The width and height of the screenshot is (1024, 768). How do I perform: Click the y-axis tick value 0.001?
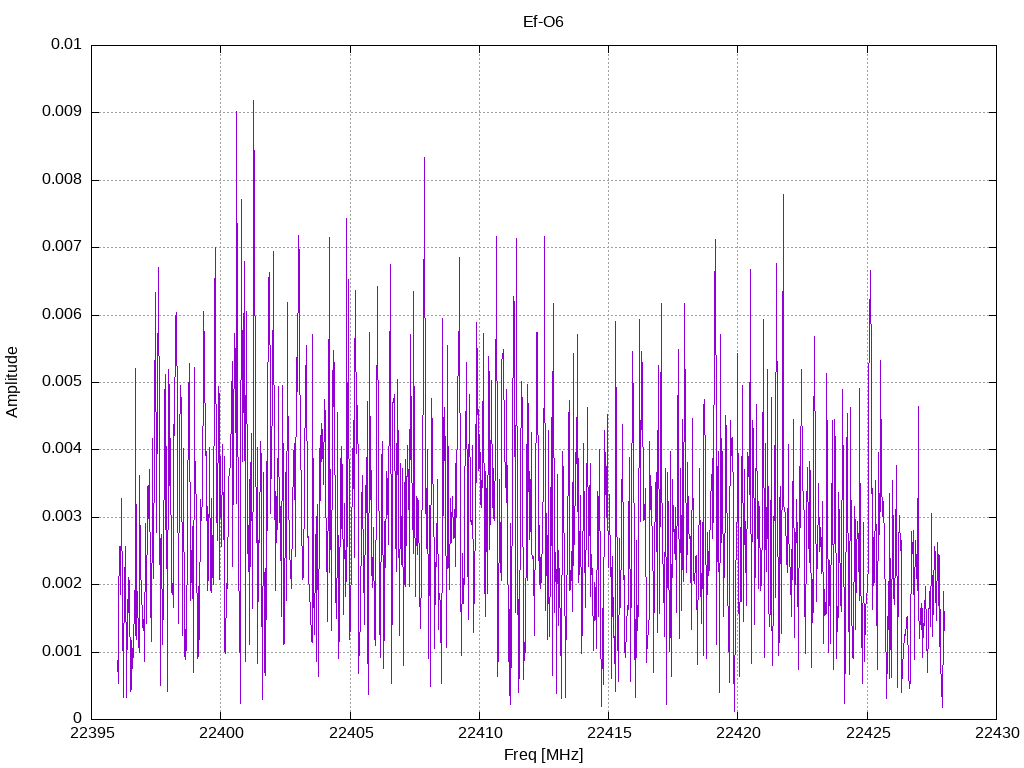[x=62, y=652]
